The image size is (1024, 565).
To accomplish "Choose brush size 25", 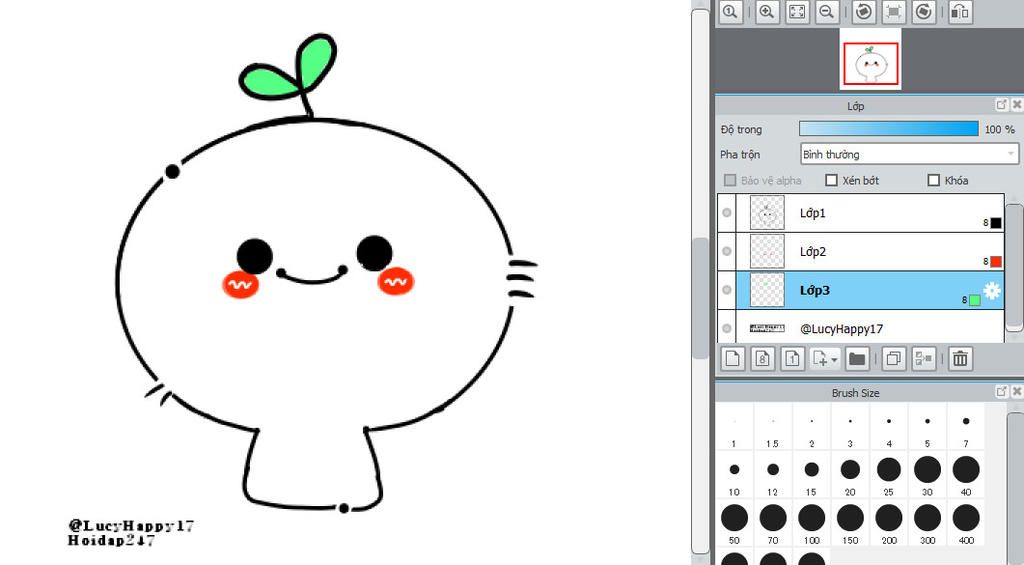I will [889, 476].
